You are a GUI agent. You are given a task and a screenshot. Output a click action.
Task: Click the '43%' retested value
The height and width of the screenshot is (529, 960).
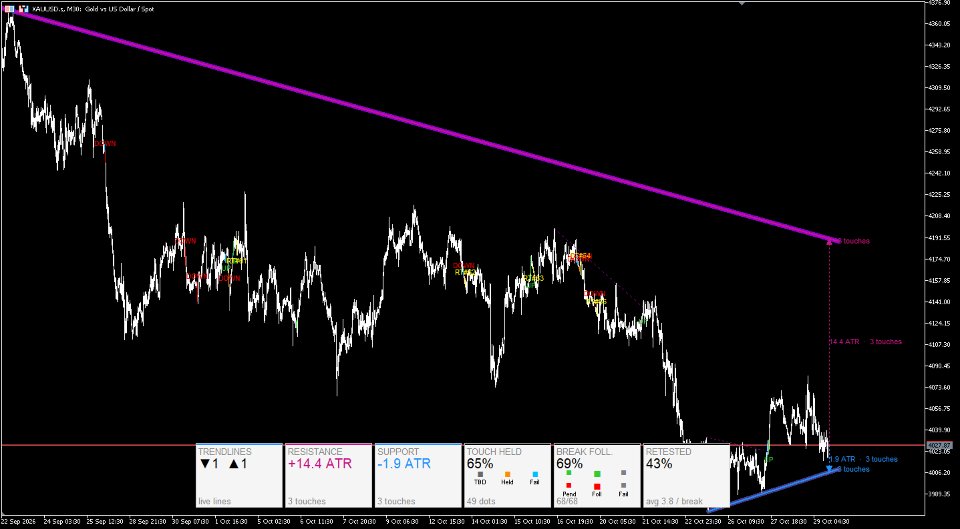[659, 464]
